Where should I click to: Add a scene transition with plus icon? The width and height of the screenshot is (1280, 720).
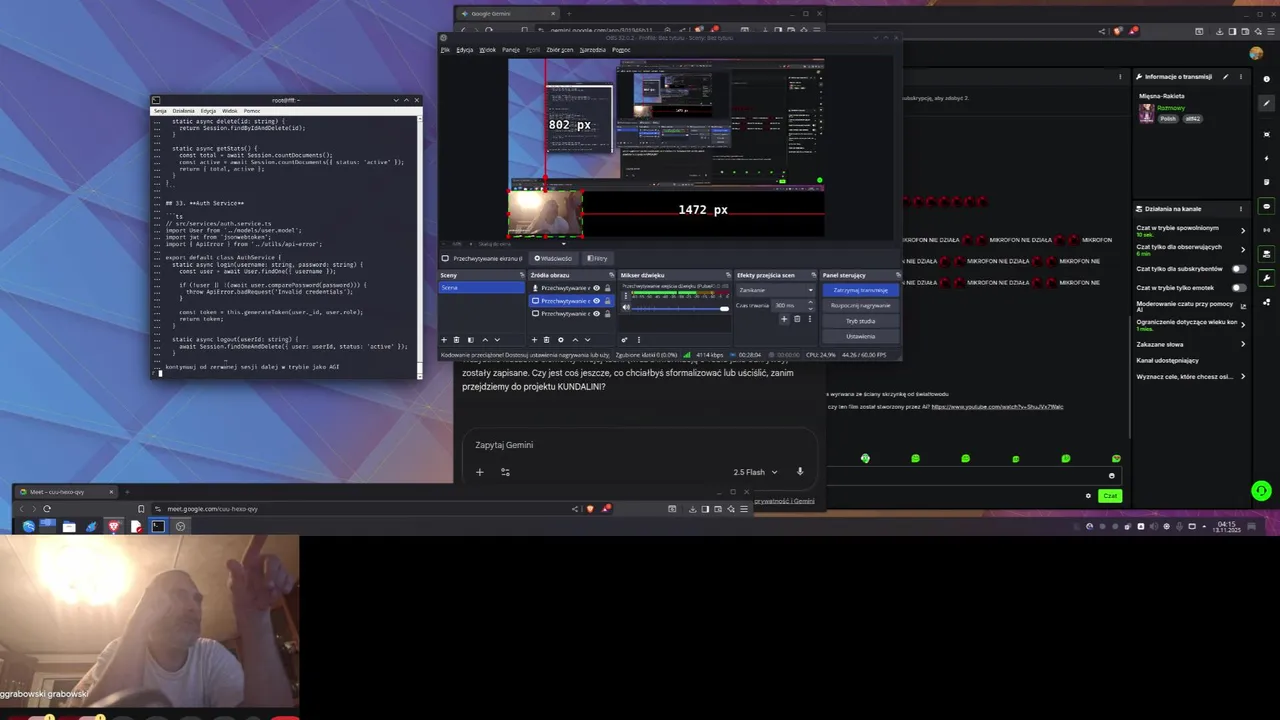pos(784,319)
